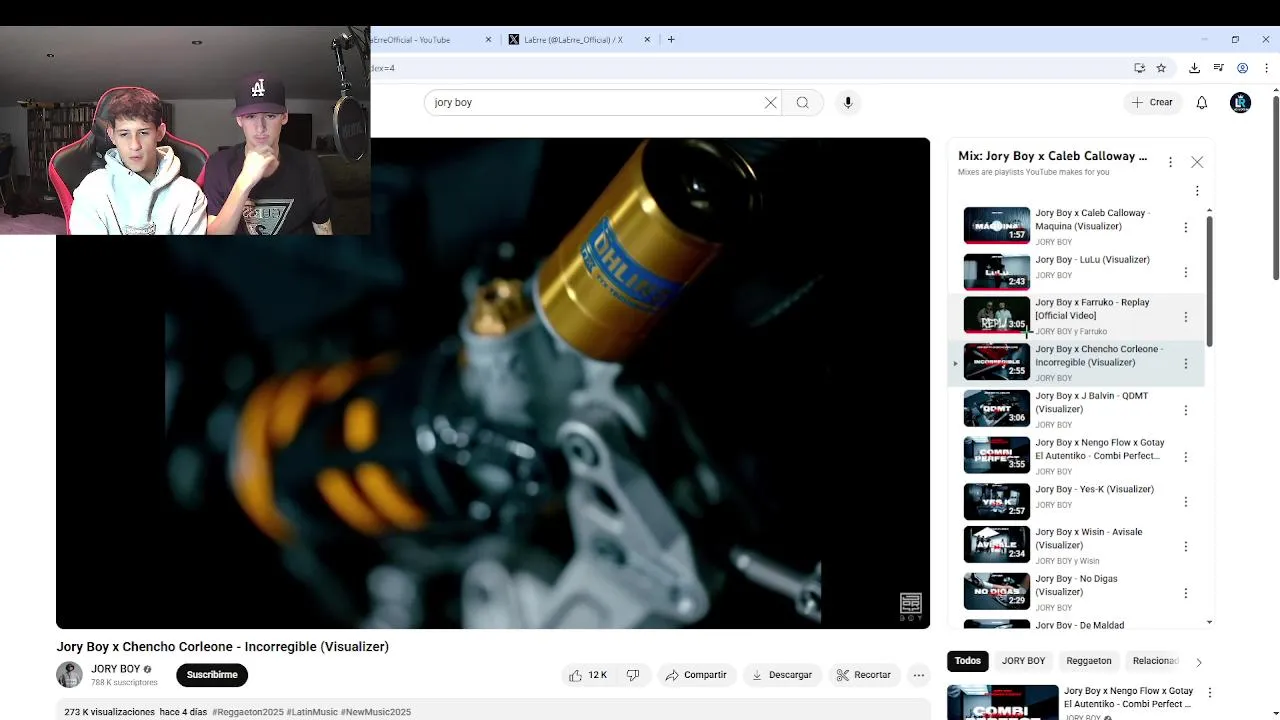Switch to the LaErreOfficial YouTube tab
Image resolution: width=1280 pixels, height=720 pixels.
(x=432, y=40)
